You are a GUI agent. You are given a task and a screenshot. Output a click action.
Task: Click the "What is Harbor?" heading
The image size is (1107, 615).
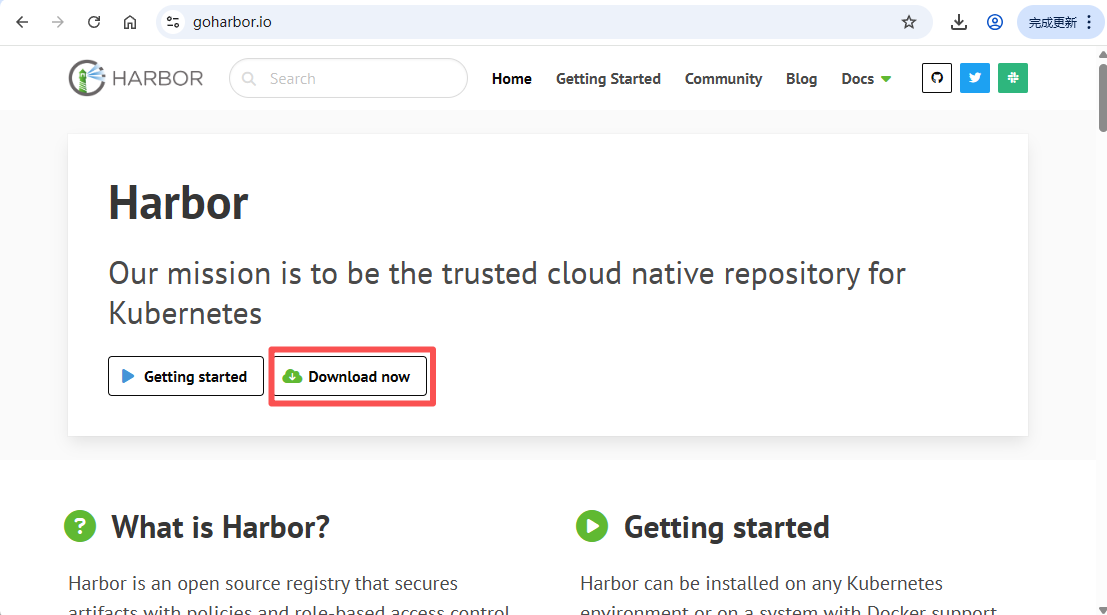pyautogui.click(x=220, y=527)
